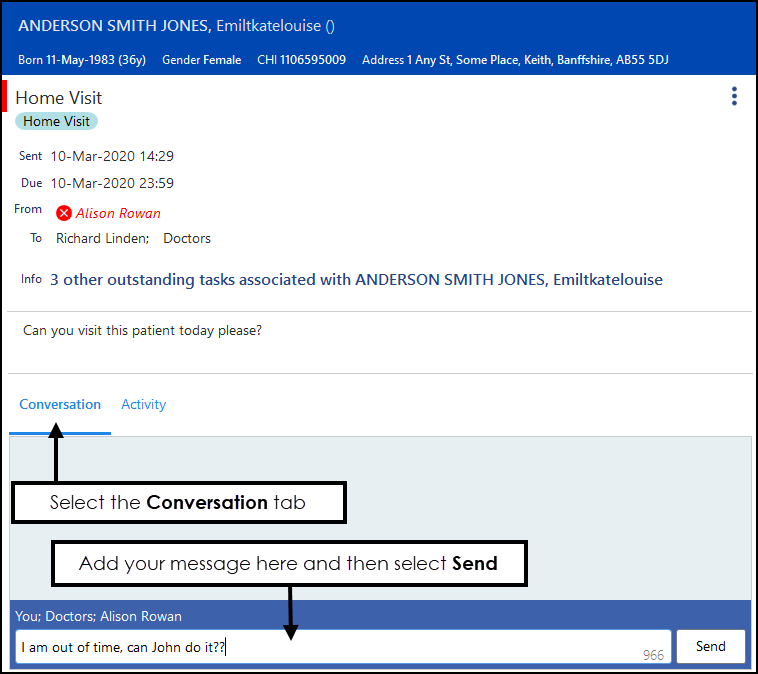Viewport: 758px width, 674px height.
Task: Select recipient Richard Linden
Action: 102,239
